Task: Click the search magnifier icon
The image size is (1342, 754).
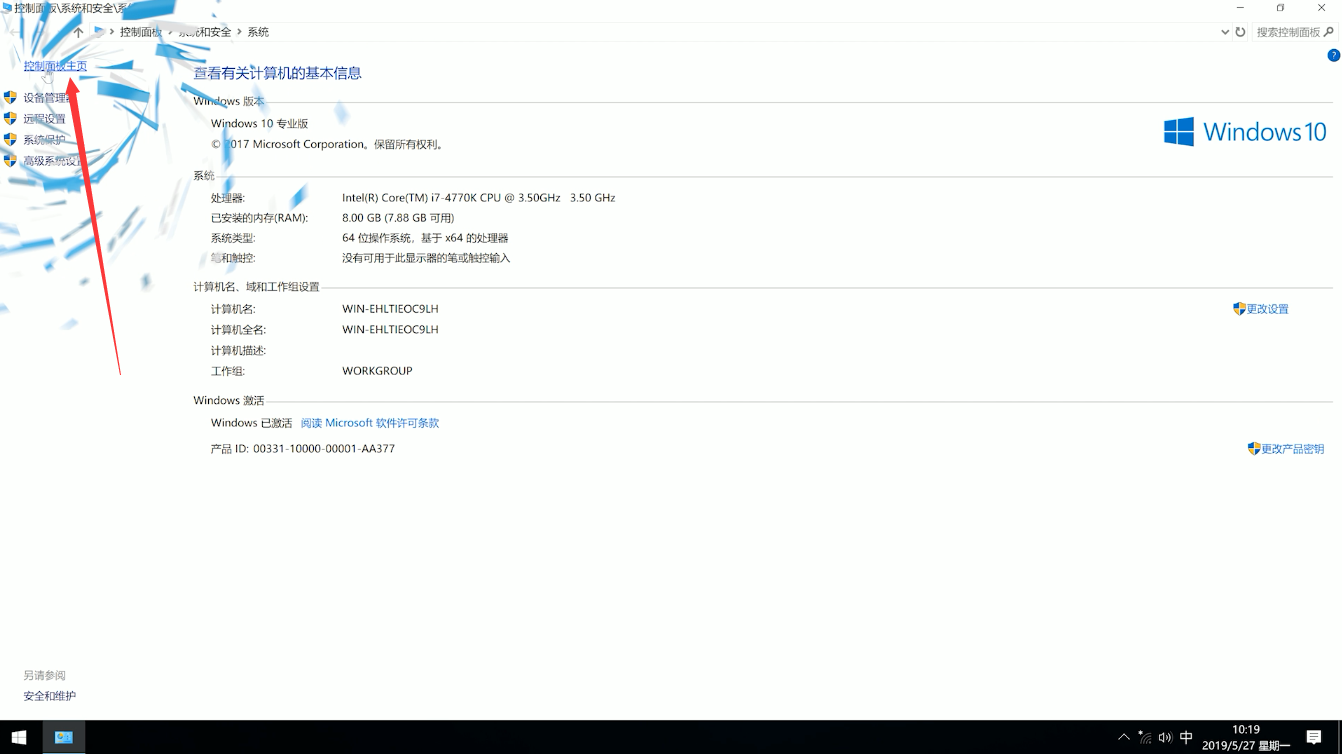Action: (1329, 32)
